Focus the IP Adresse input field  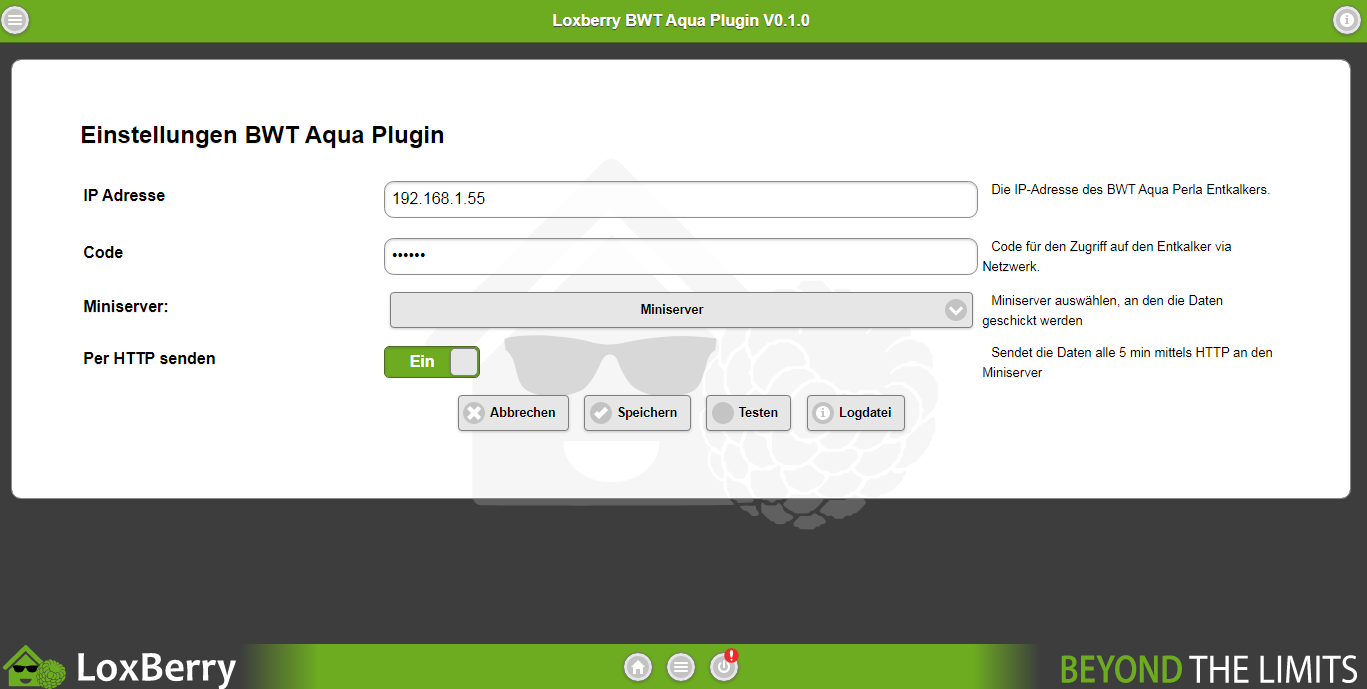point(680,199)
